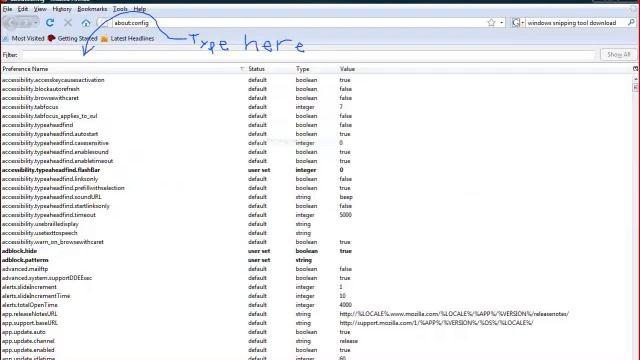The width and height of the screenshot is (640, 360).
Task: Click the vertical scrollbar thumb
Action: pyautogui.click(x=636, y=87)
